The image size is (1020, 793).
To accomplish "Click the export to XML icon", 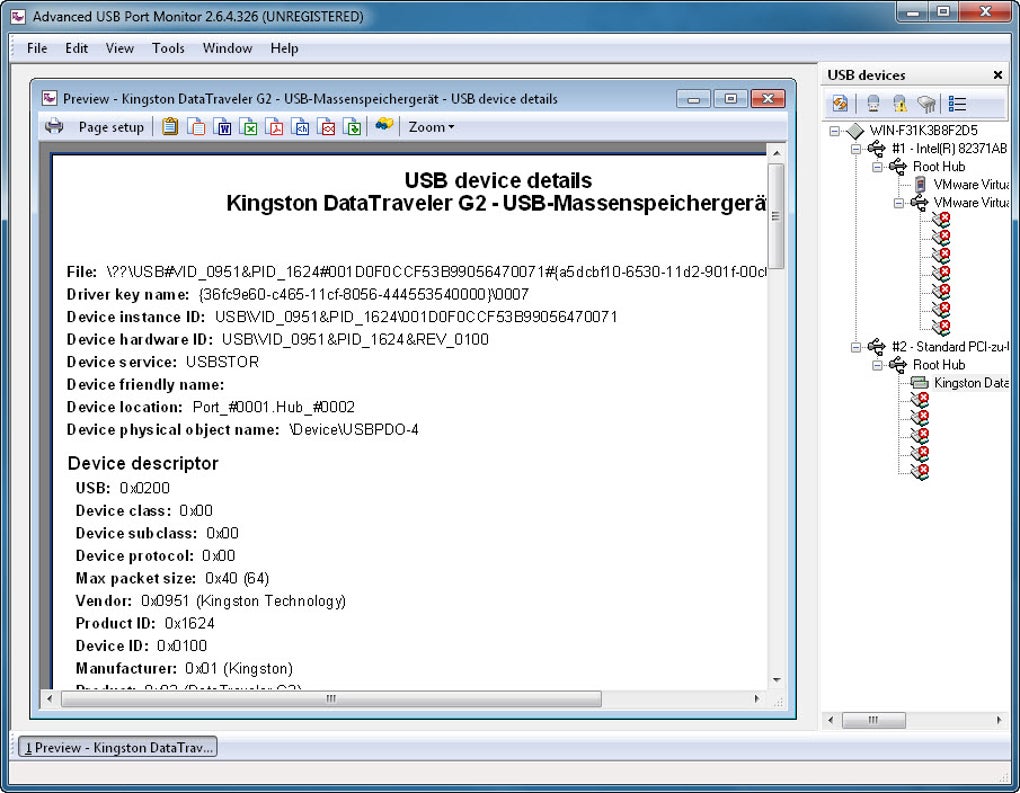I will [x=327, y=126].
